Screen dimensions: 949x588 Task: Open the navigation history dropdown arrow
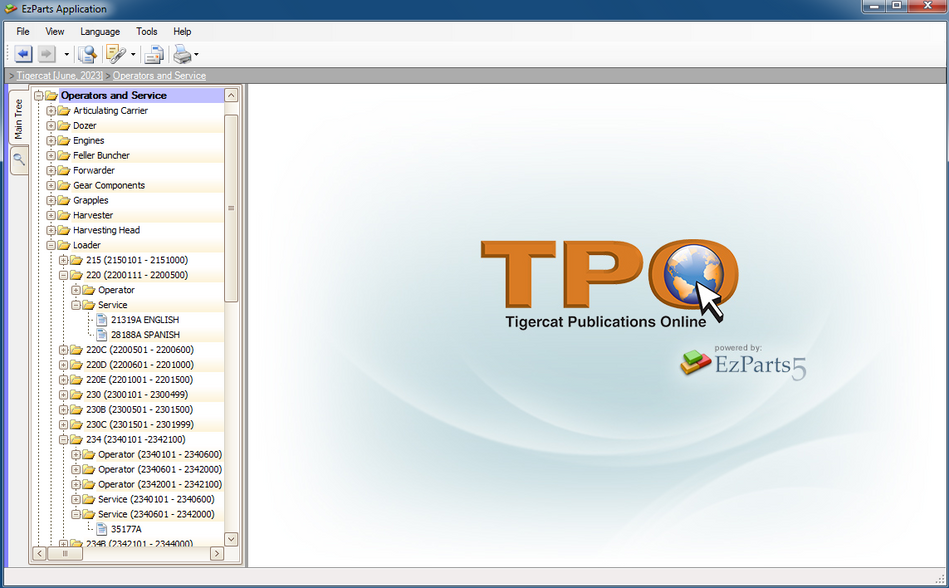click(66, 55)
